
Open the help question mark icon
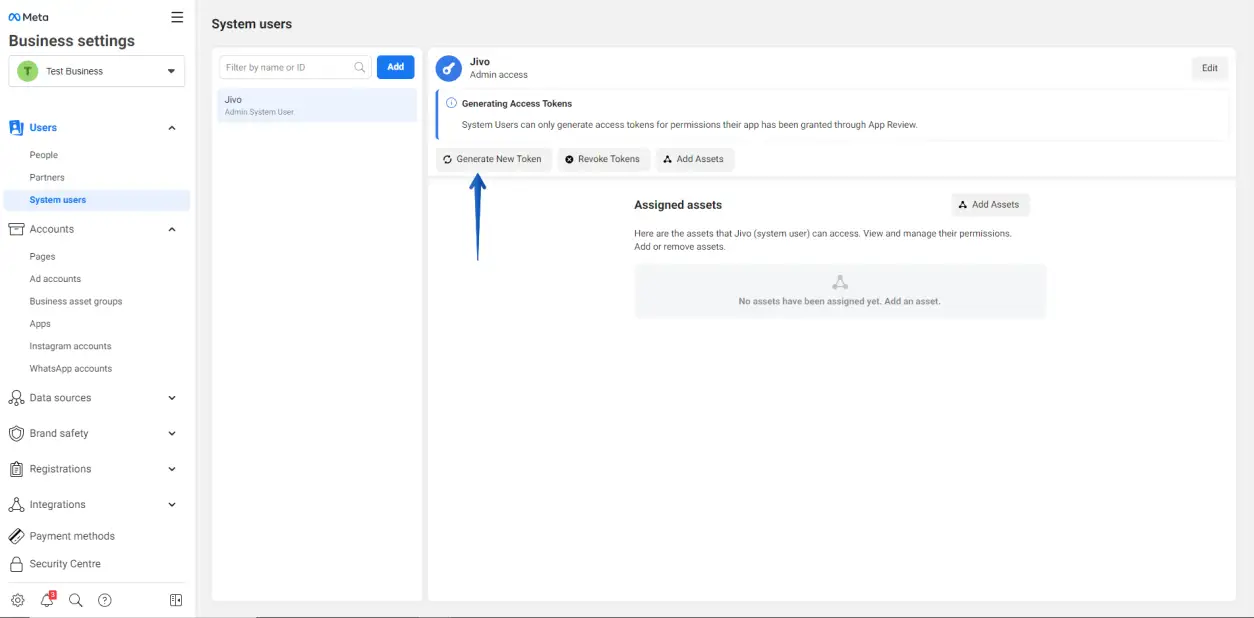click(105, 600)
